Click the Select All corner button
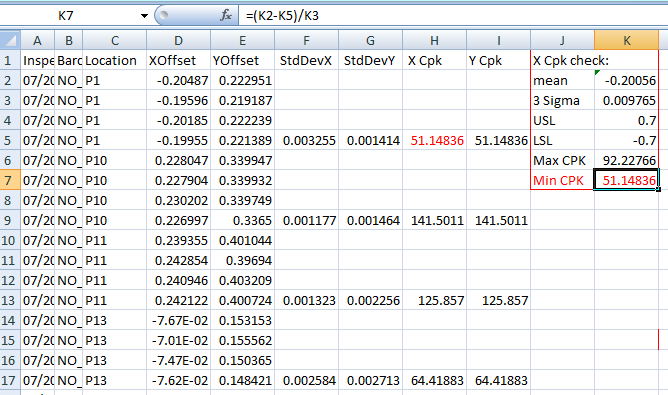 pos(10,40)
